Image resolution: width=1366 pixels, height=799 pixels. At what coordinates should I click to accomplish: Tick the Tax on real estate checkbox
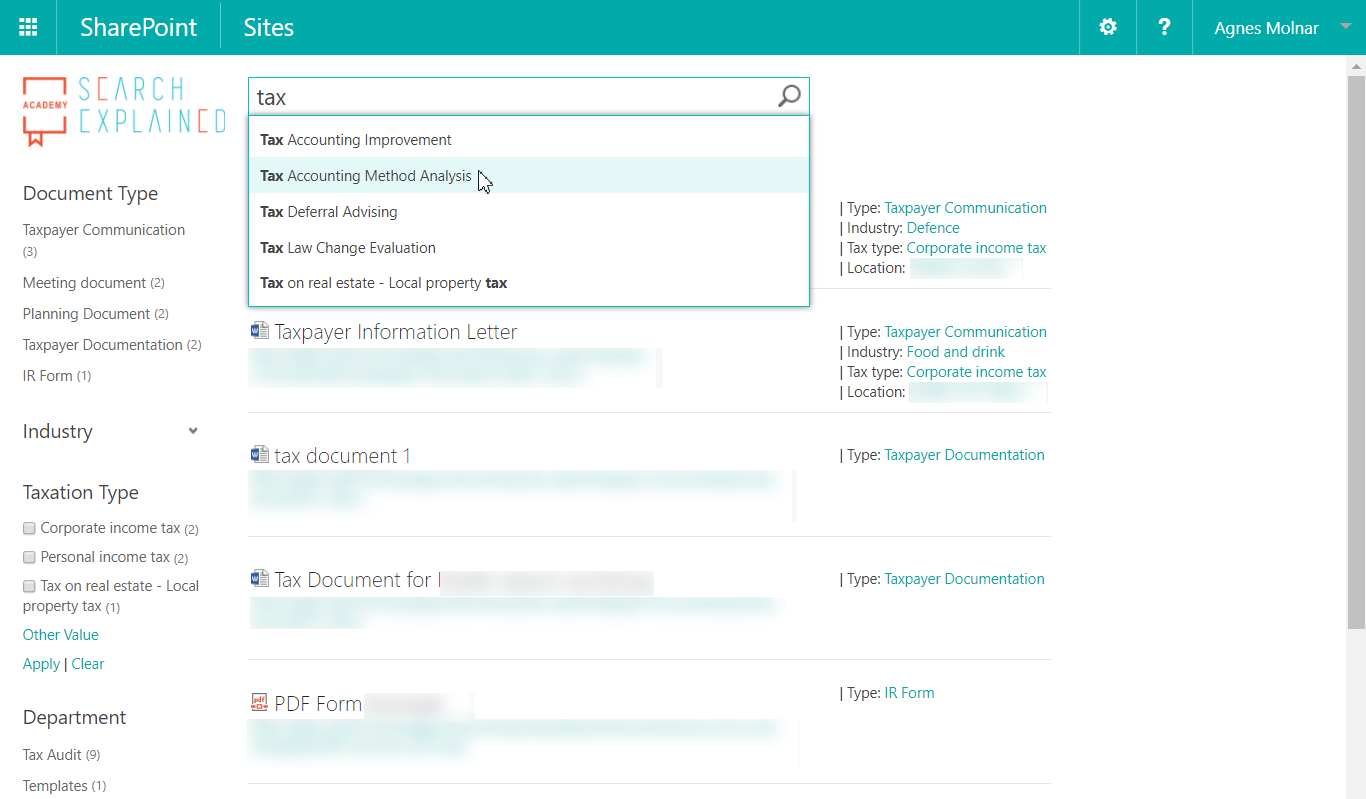click(30, 586)
